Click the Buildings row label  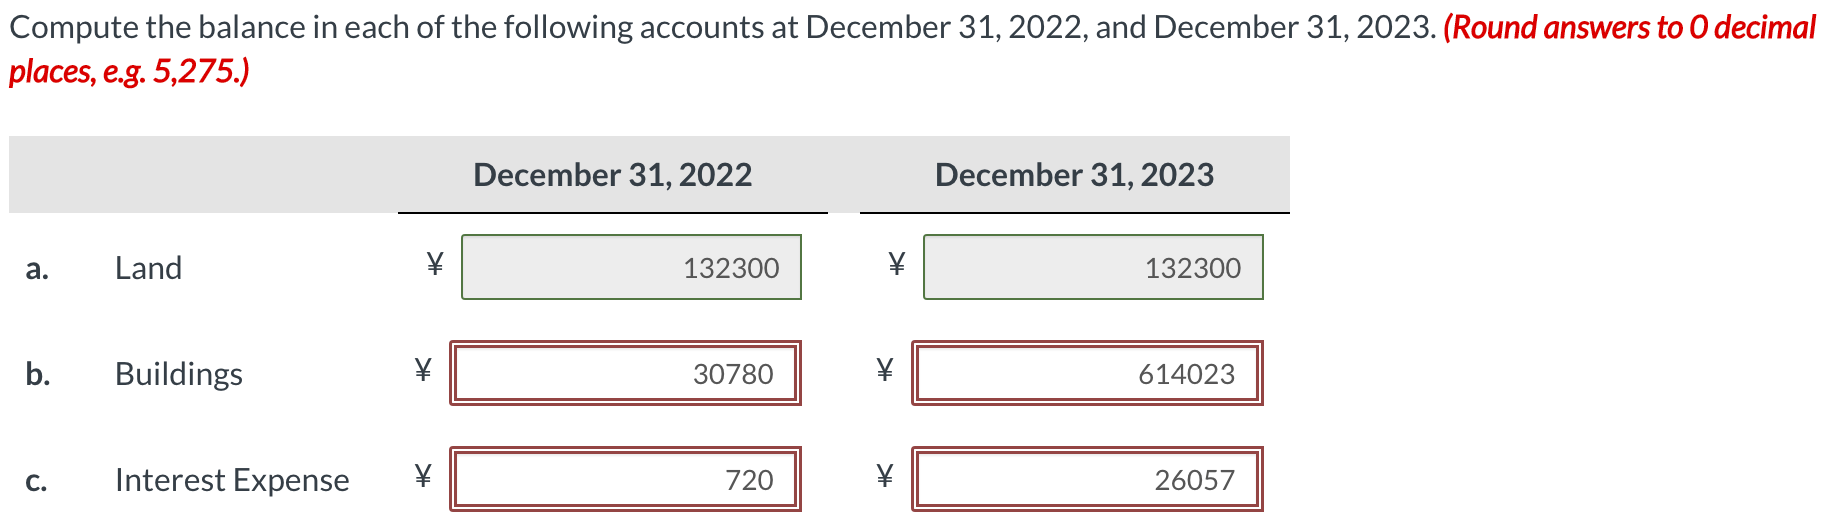(x=179, y=374)
